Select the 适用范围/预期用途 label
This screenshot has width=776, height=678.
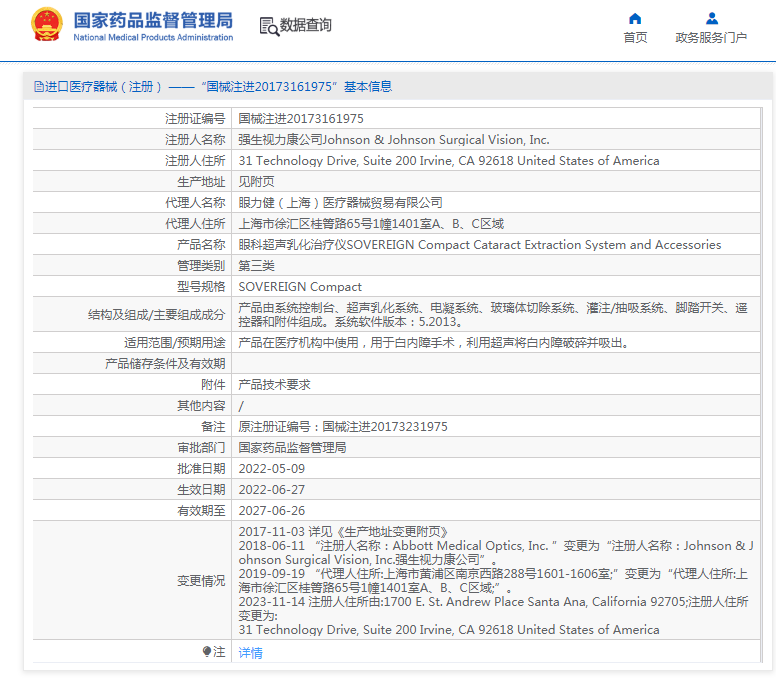pos(175,342)
